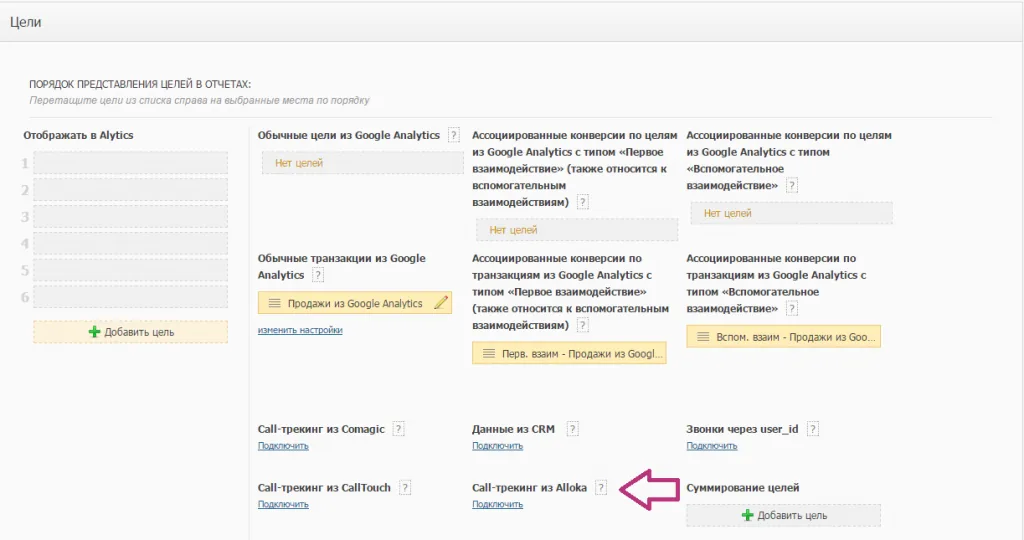Open help icon for Call-трекинг из Alloka
This screenshot has width=1024, height=540.
[601, 488]
